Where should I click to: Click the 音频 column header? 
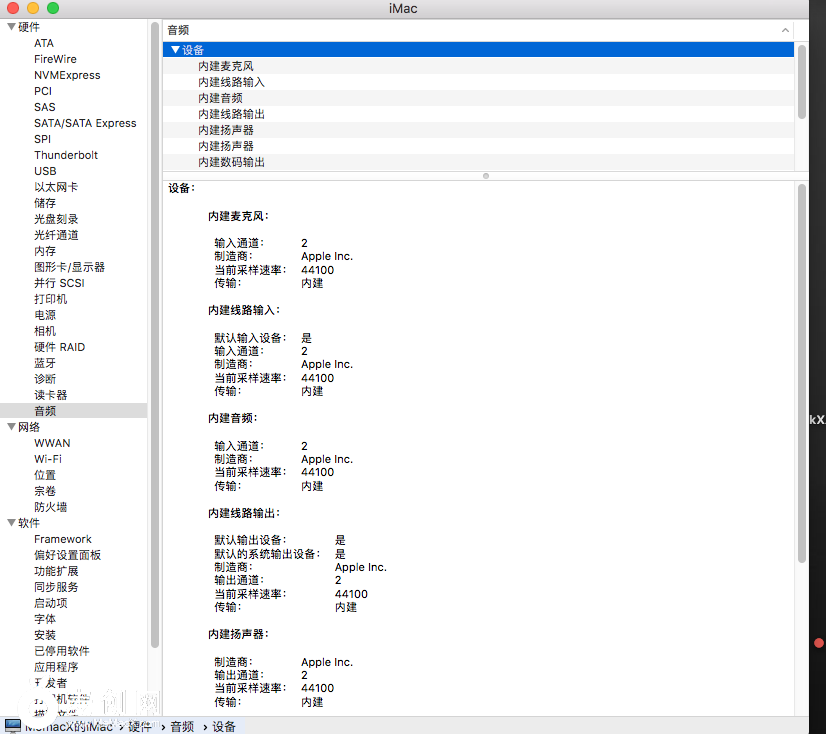pyautogui.click(x=178, y=31)
